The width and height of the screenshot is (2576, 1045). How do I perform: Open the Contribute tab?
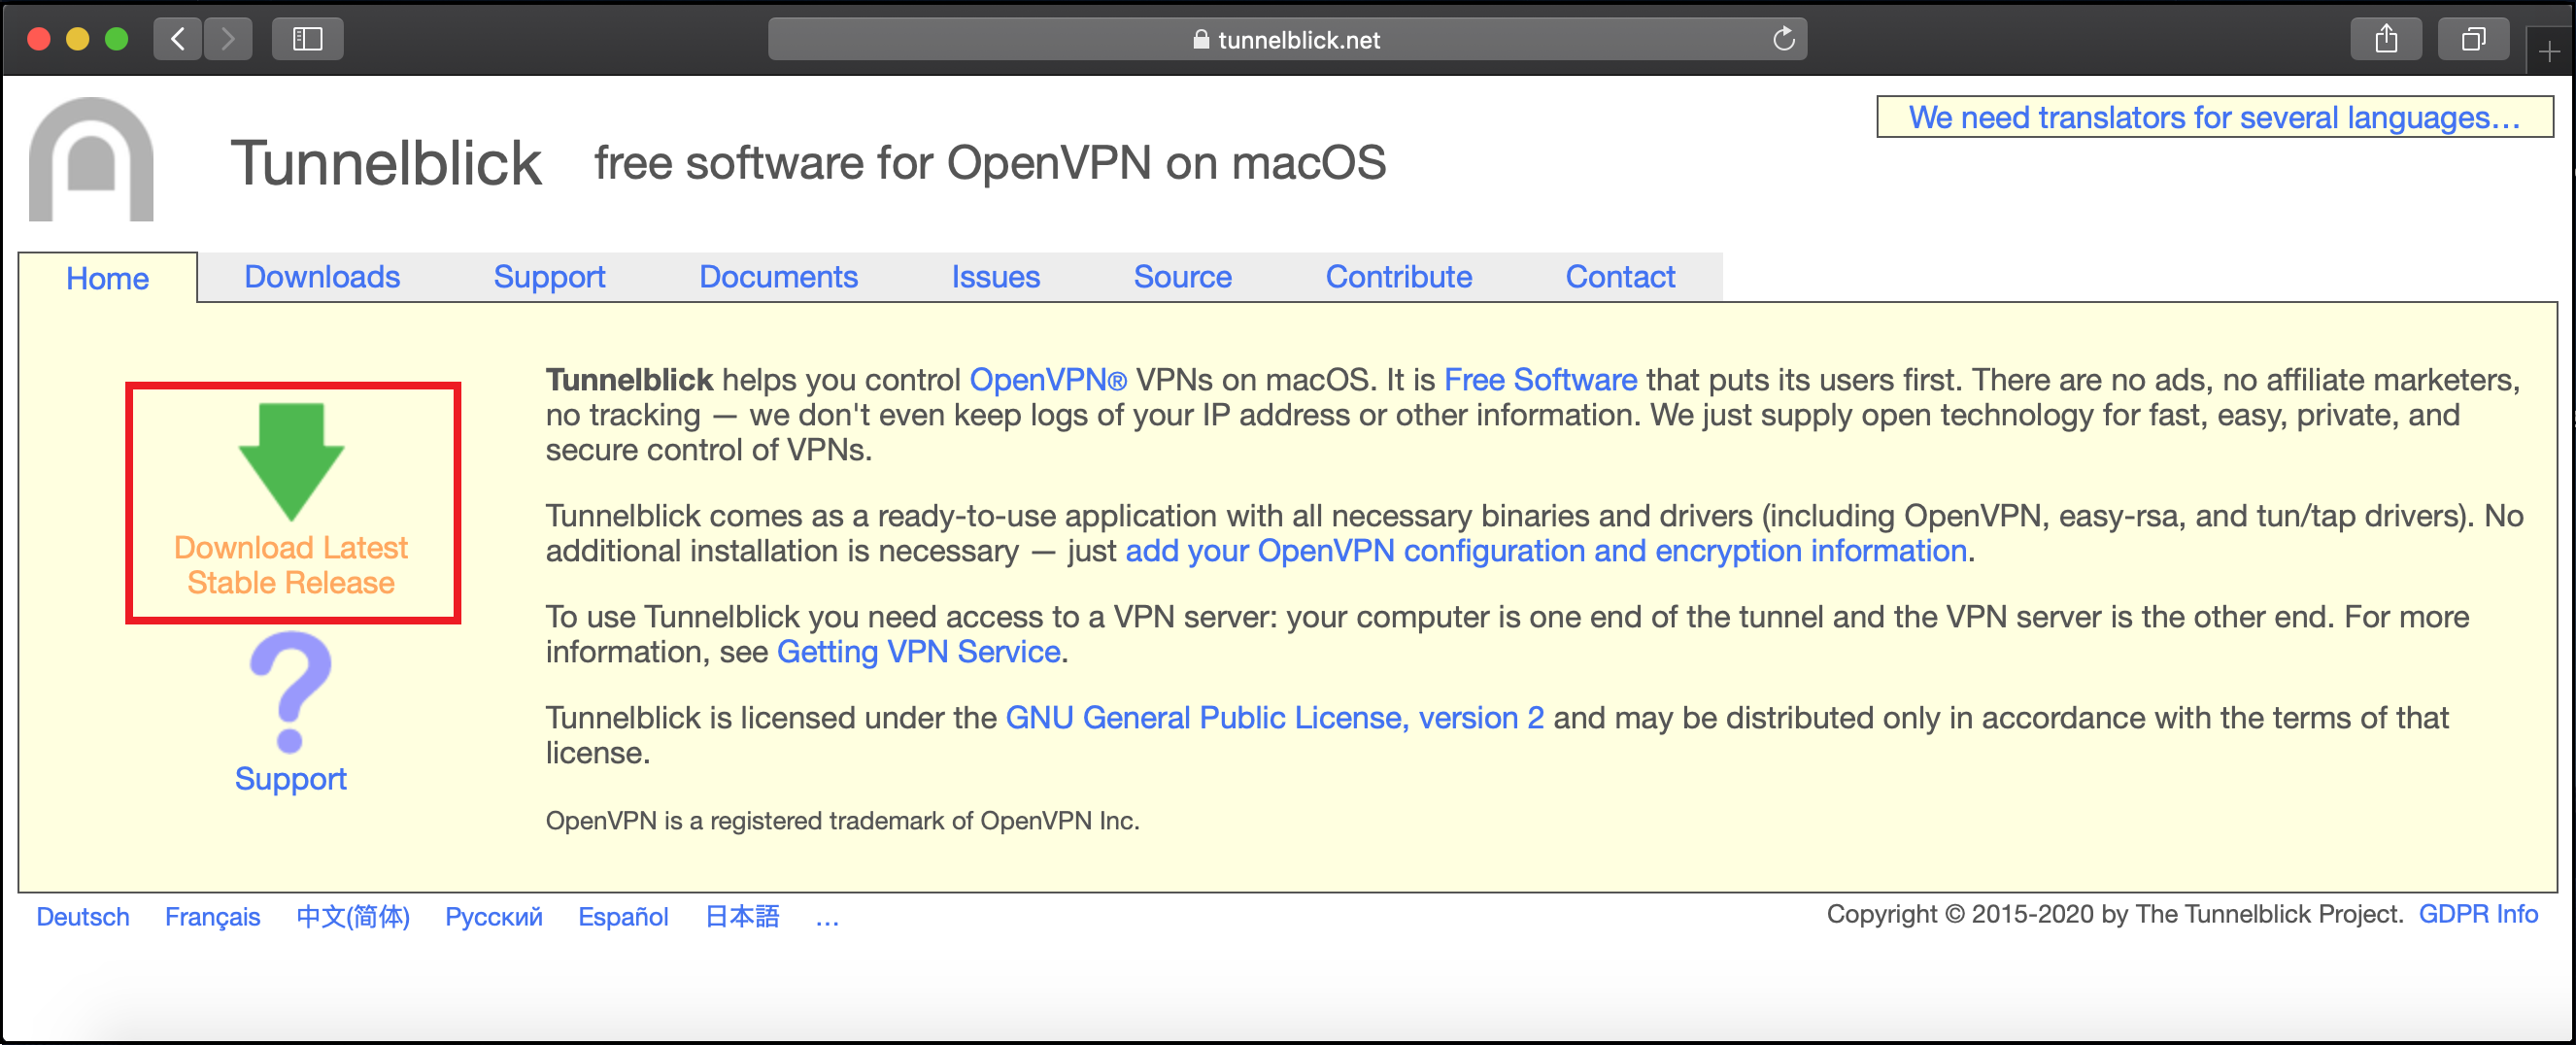[x=1398, y=276]
